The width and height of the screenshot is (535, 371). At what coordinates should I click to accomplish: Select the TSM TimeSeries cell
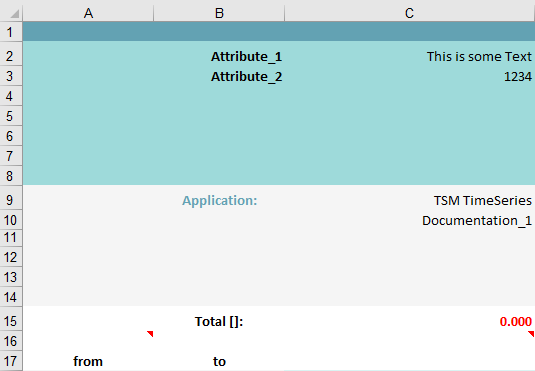pos(409,200)
